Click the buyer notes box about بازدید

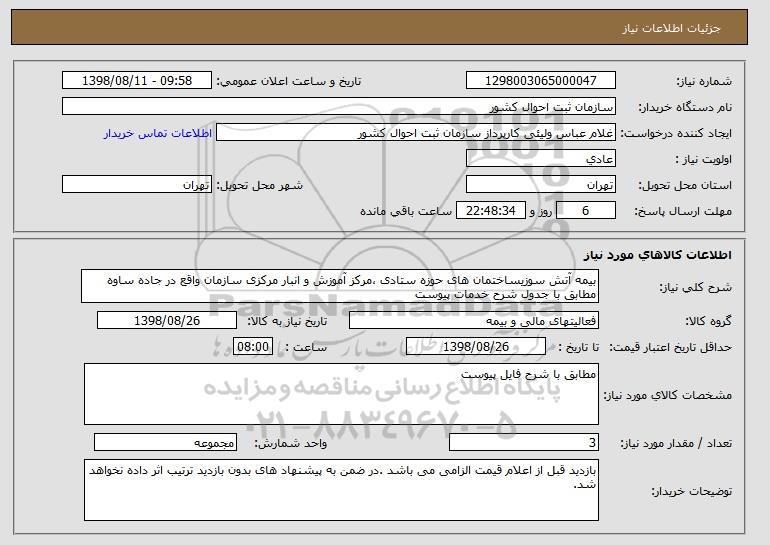341,490
